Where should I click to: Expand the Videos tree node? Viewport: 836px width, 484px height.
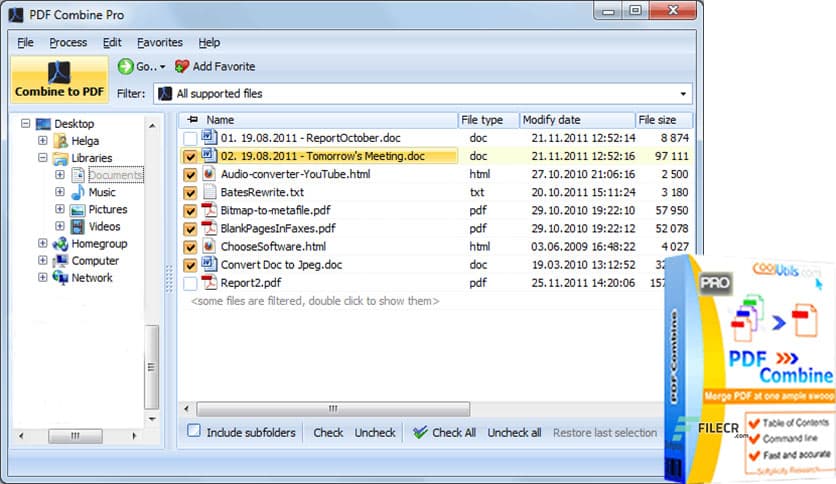(60, 226)
